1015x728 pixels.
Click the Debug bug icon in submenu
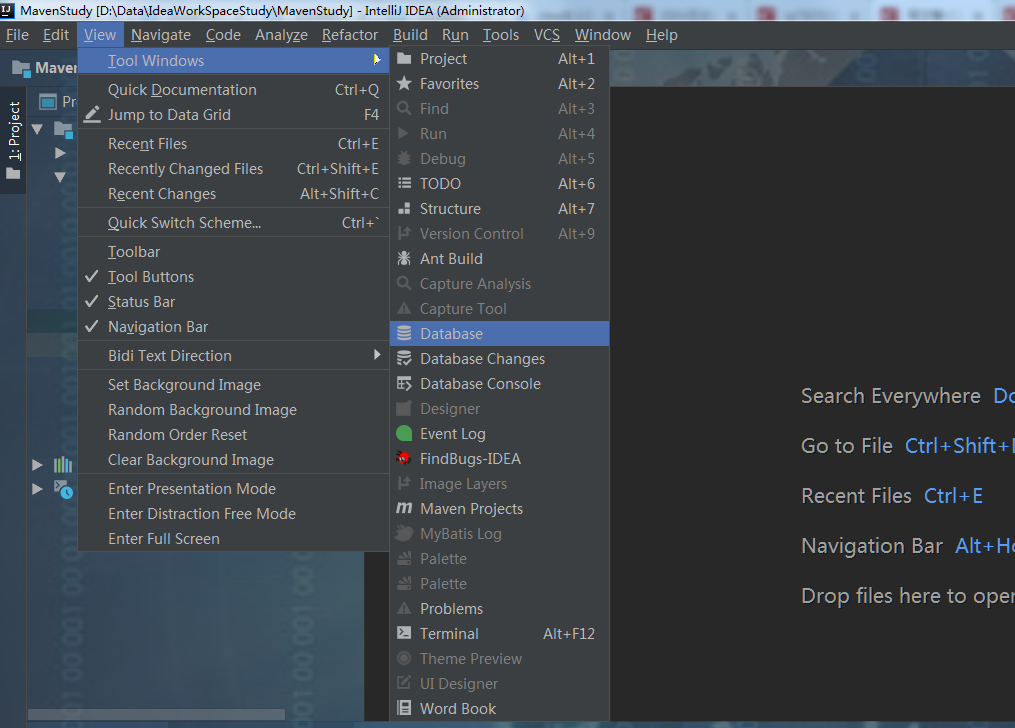404,158
